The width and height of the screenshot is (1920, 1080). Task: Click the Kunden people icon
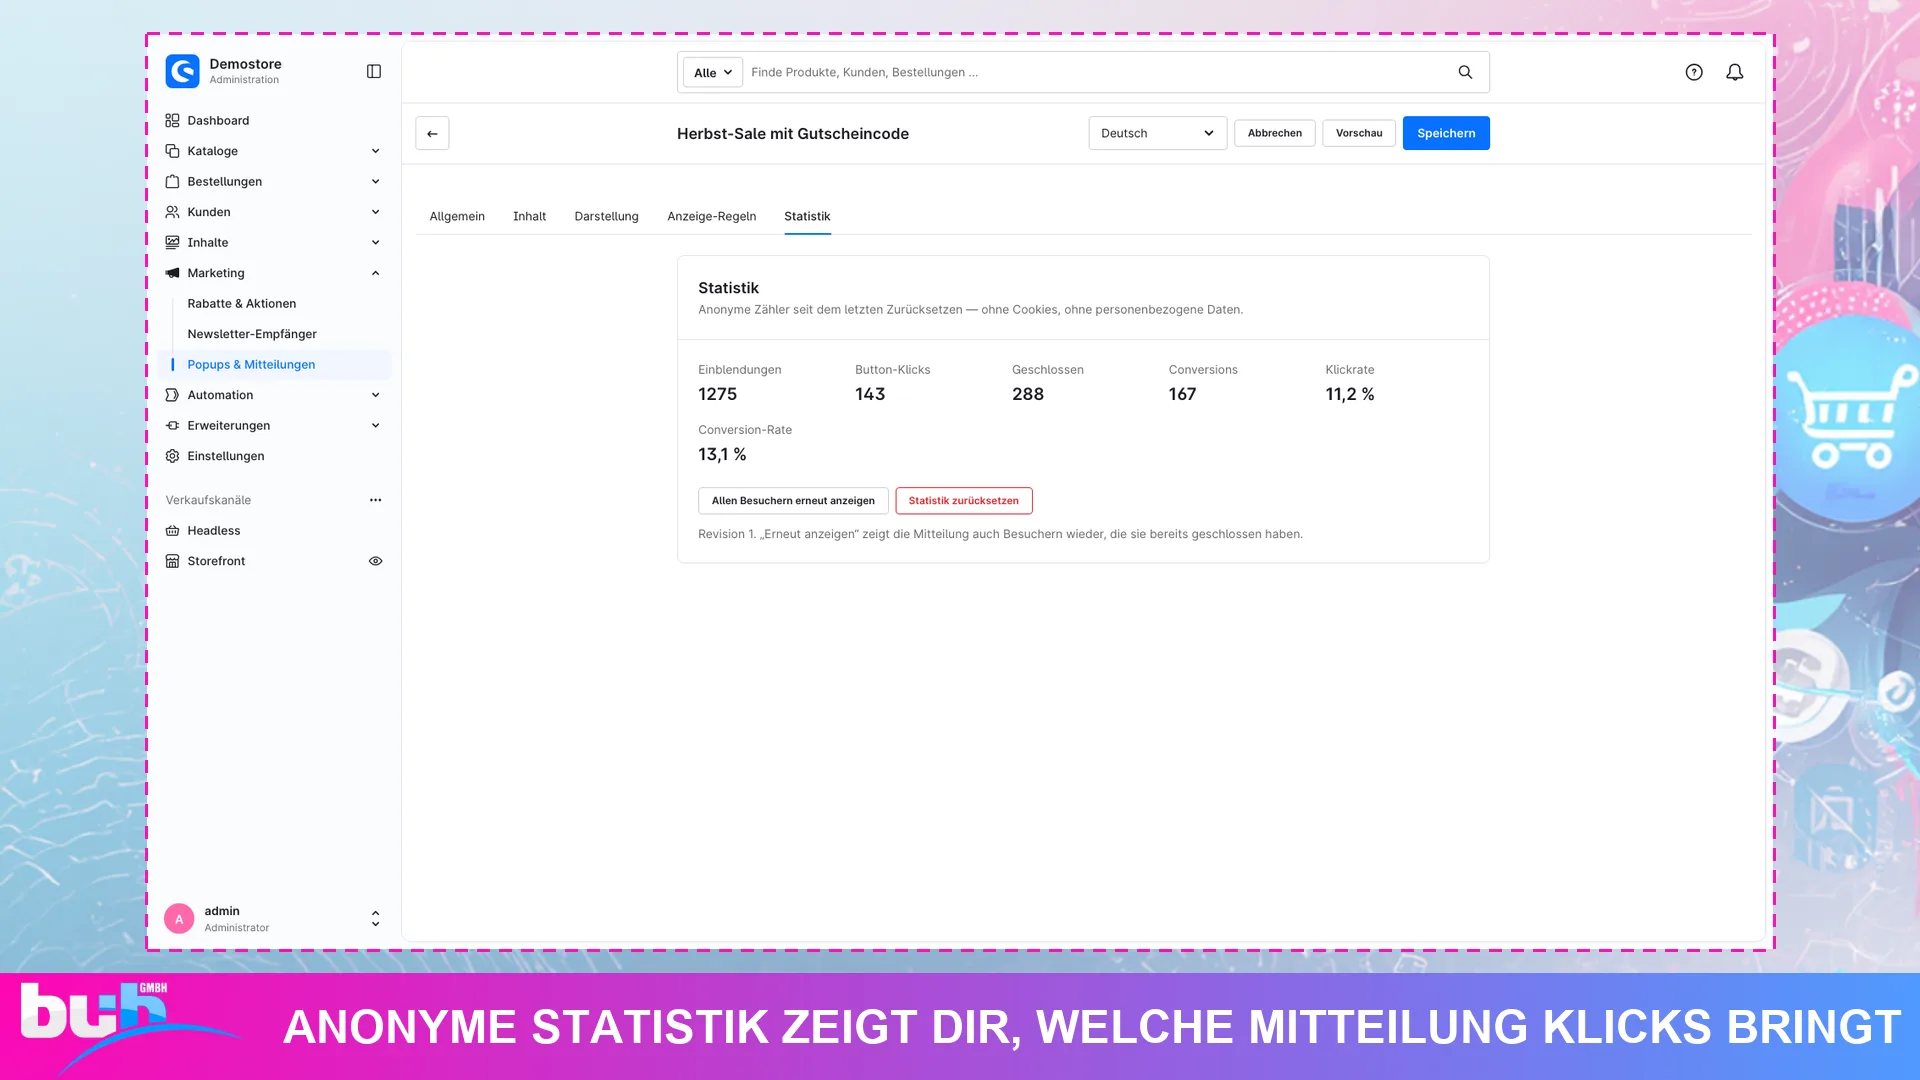tap(172, 212)
